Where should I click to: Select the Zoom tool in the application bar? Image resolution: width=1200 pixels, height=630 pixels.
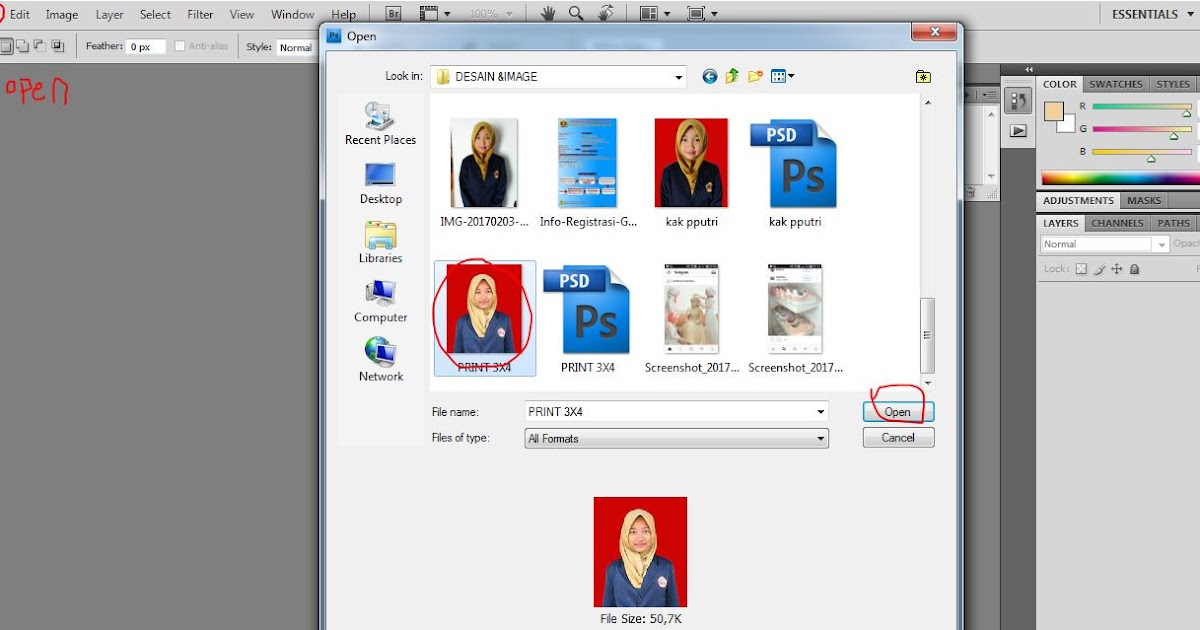click(x=576, y=12)
